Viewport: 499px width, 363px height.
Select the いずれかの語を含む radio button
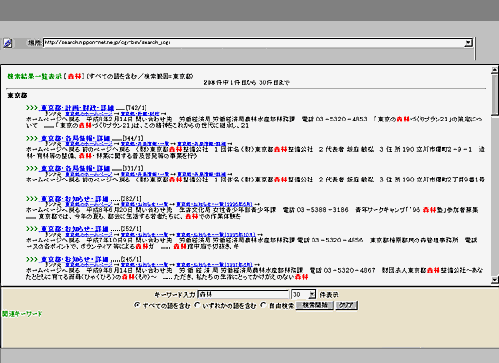[197, 305]
